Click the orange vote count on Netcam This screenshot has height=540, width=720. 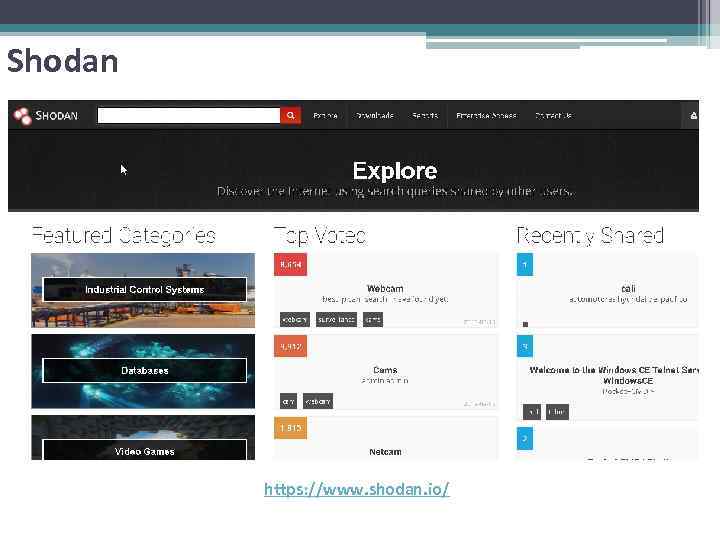click(x=291, y=428)
